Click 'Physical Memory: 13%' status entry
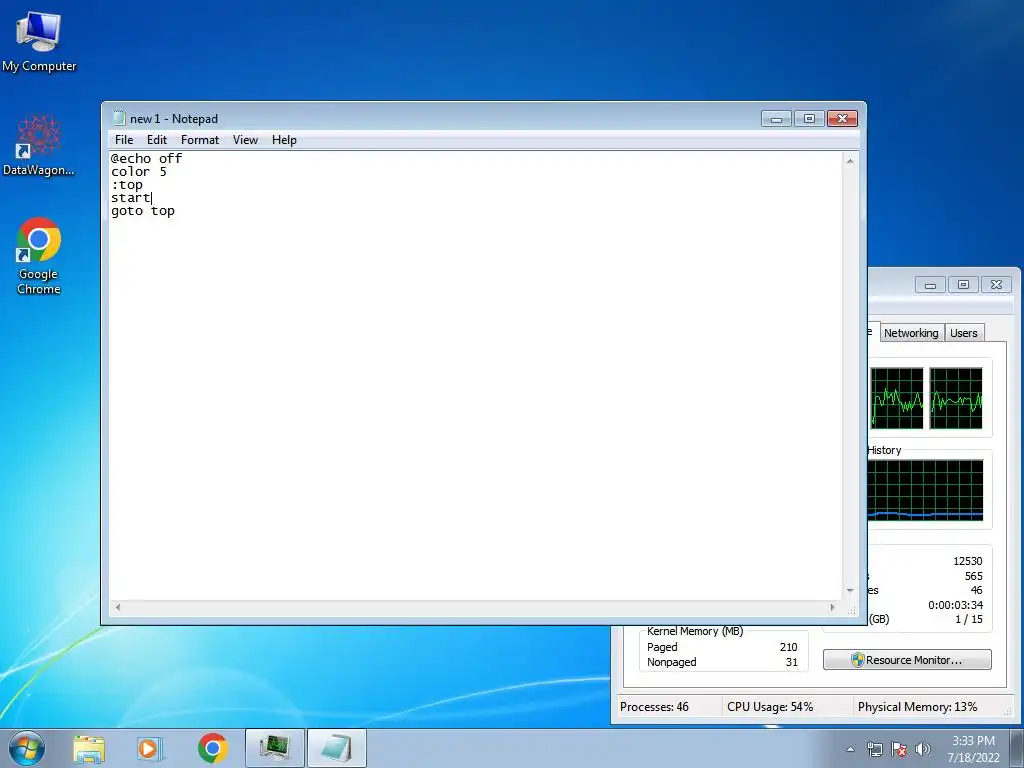This screenshot has height=768, width=1024. [x=917, y=707]
